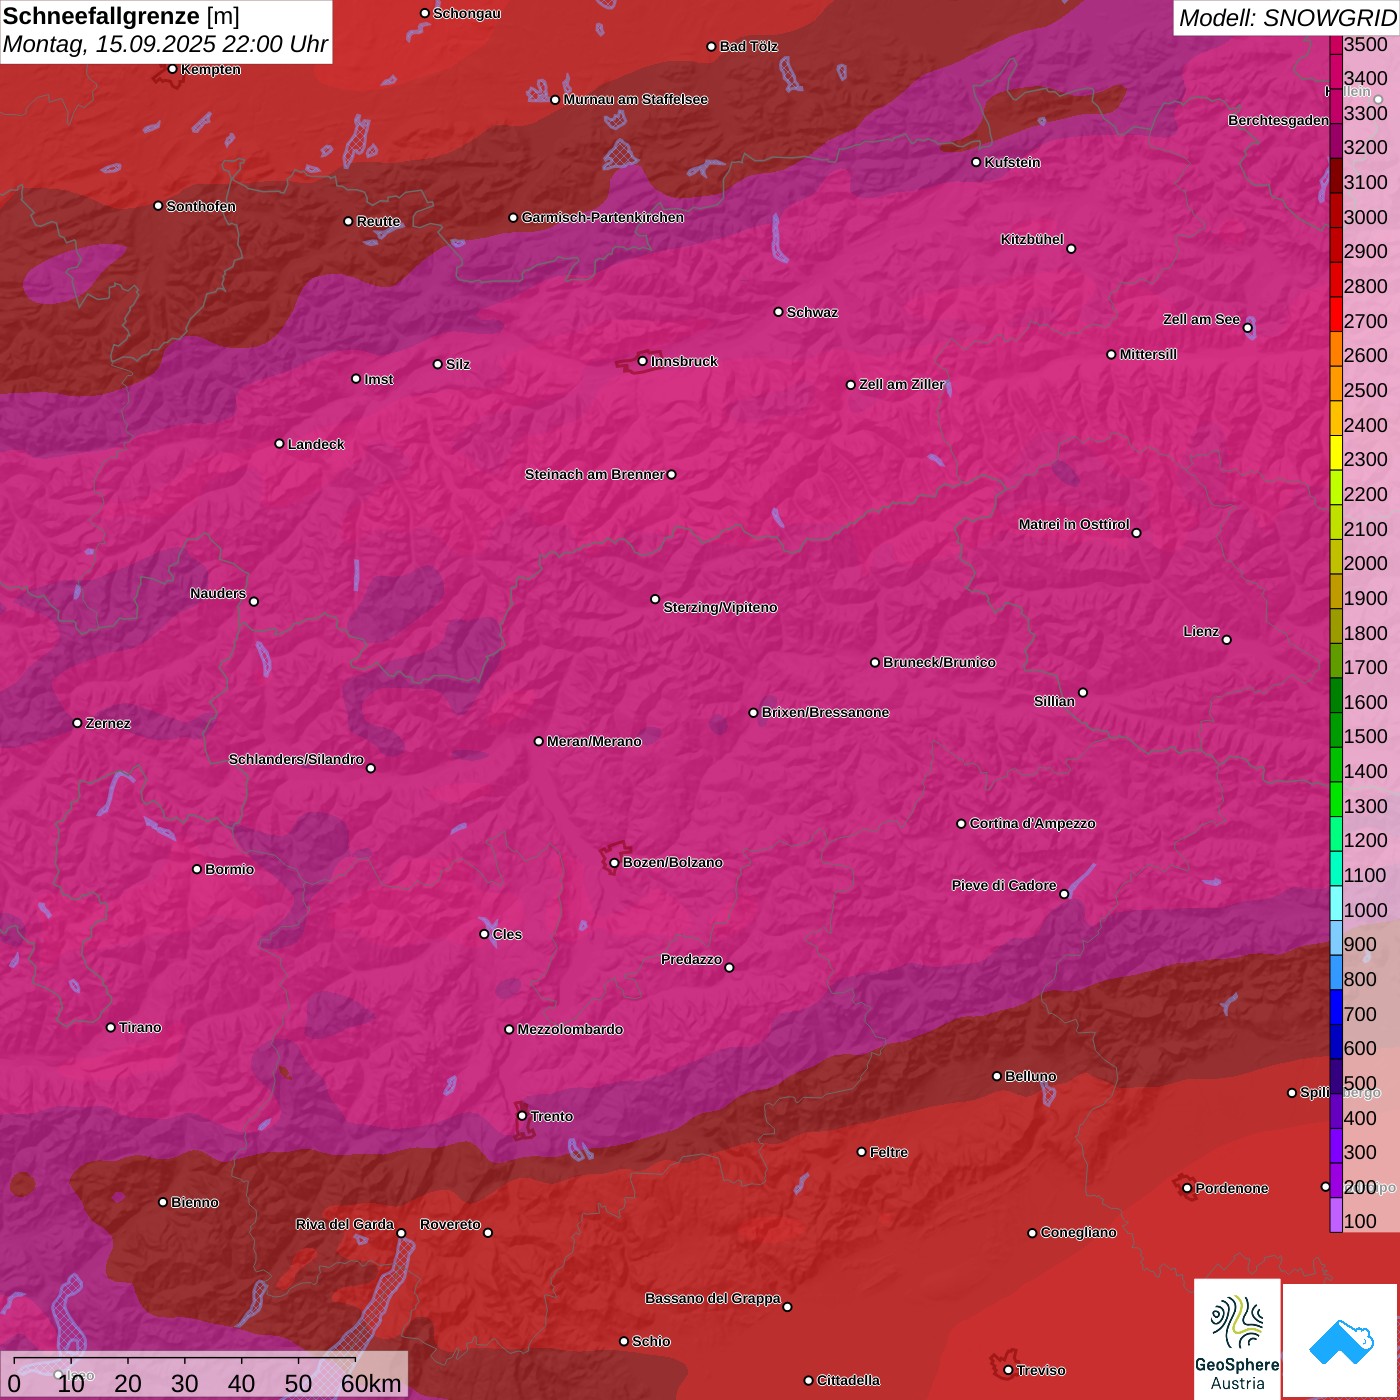Click the Schlanders/Silandro label
This screenshot has width=1400, height=1400.
click(x=296, y=759)
